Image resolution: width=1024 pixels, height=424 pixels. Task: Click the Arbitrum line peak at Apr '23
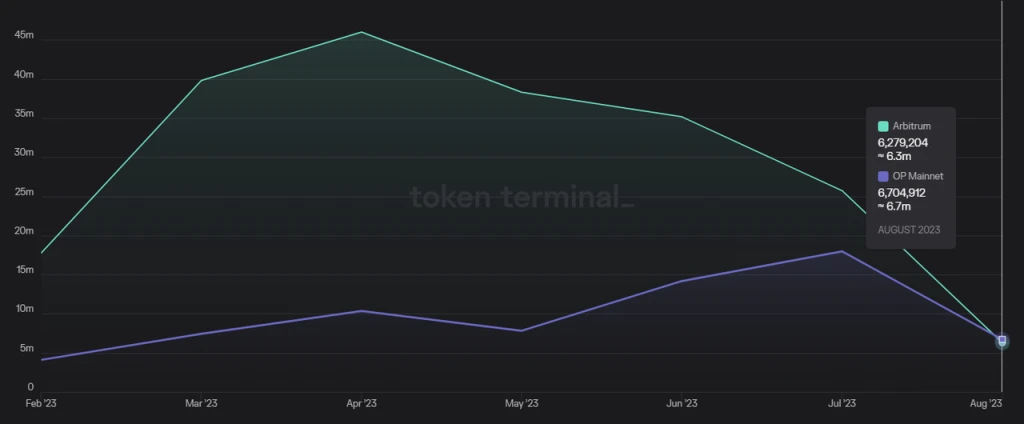361,32
